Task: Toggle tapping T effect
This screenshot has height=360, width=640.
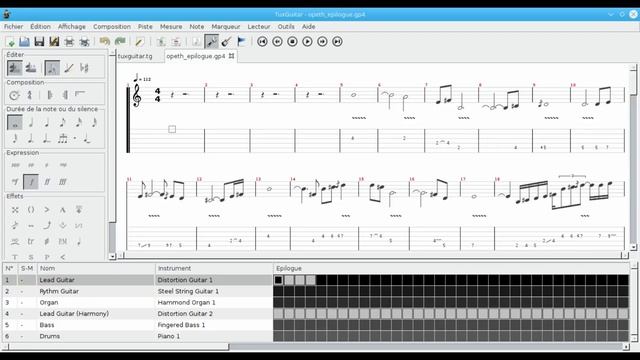Action: (x=15, y=257)
